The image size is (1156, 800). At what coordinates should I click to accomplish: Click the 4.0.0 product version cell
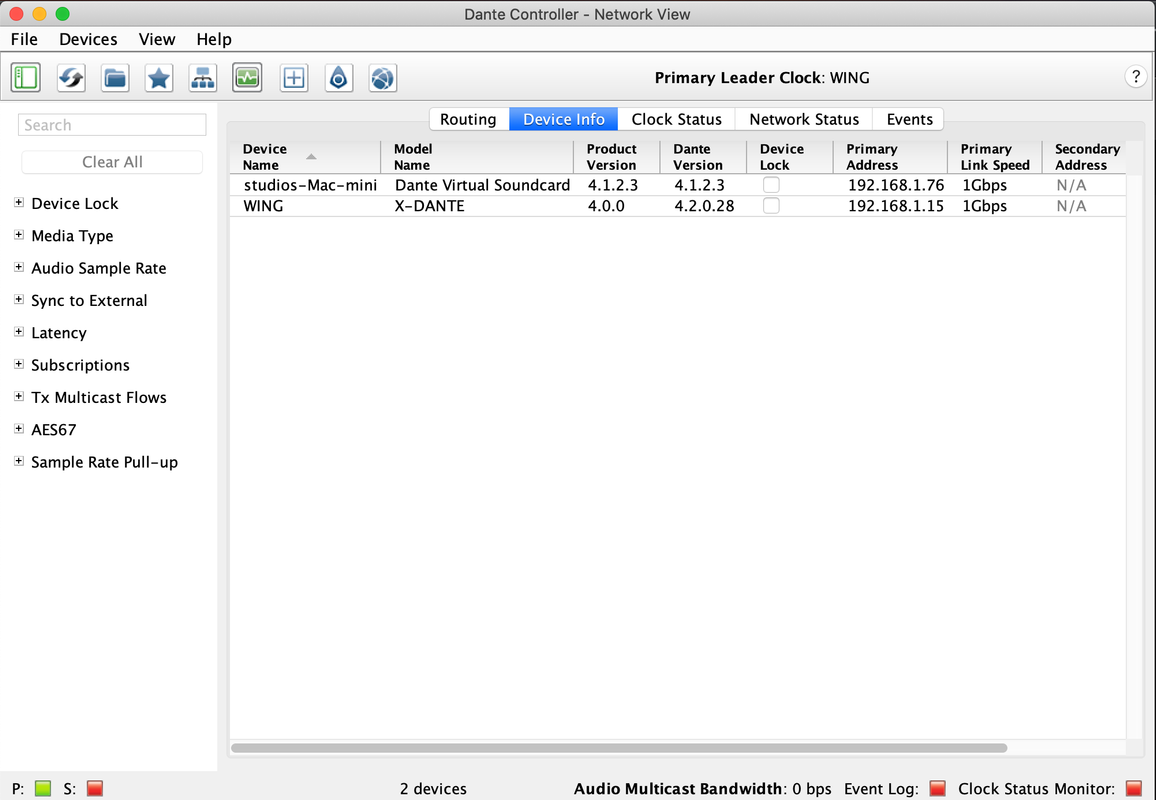pyautogui.click(x=606, y=205)
